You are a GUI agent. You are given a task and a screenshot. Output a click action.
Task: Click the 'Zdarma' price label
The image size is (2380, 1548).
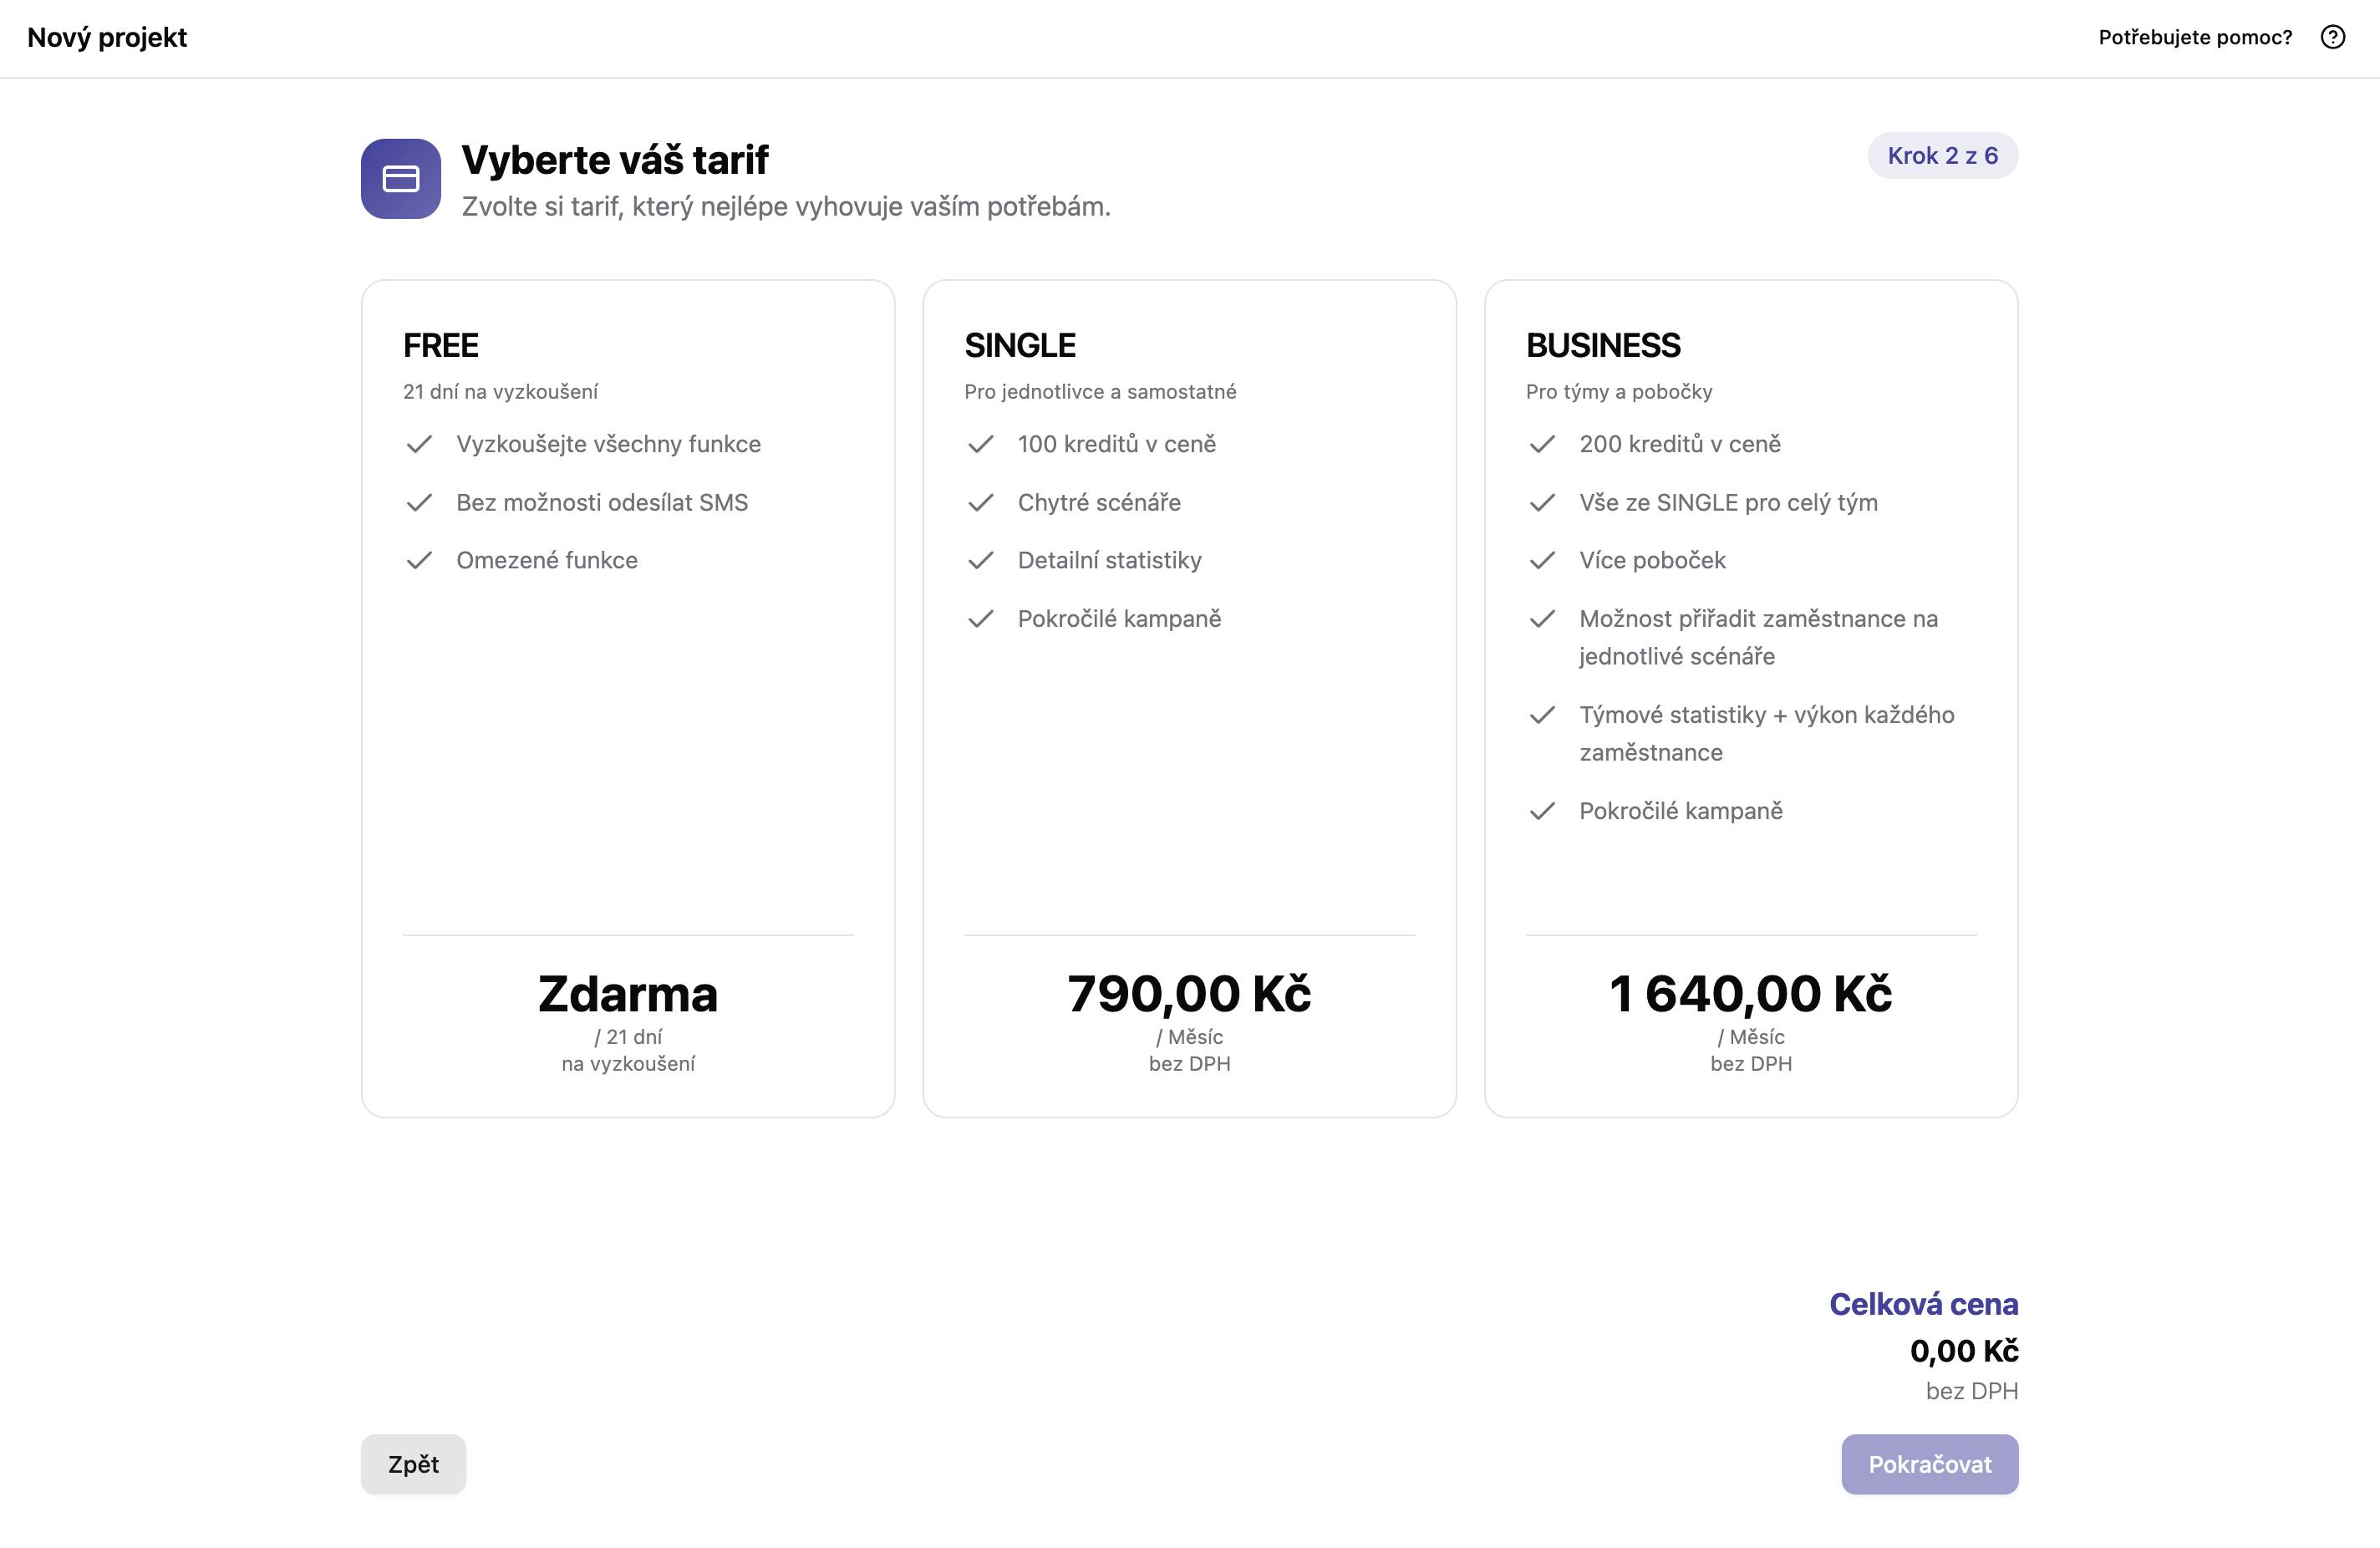click(x=628, y=994)
